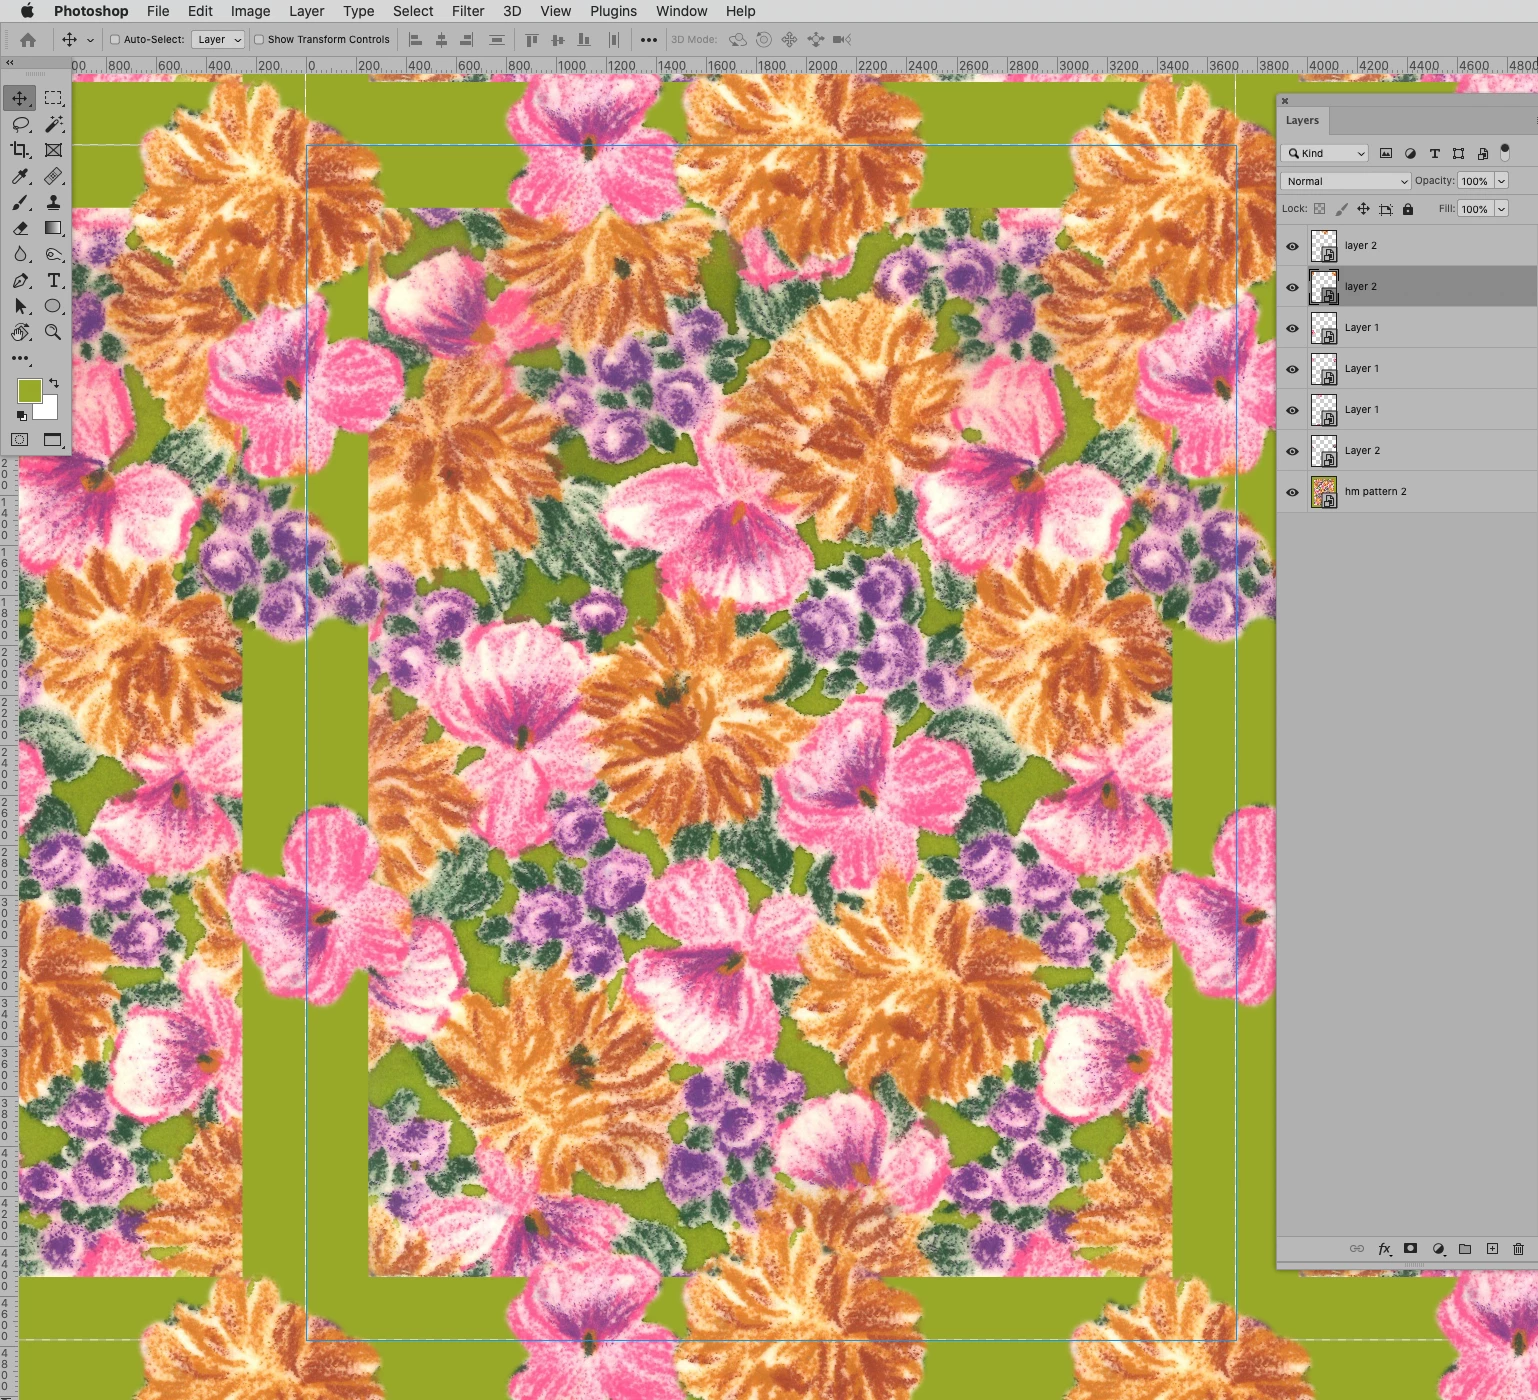
Task: Add a layer mask from Layers panel
Action: pyautogui.click(x=1410, y=1249)
